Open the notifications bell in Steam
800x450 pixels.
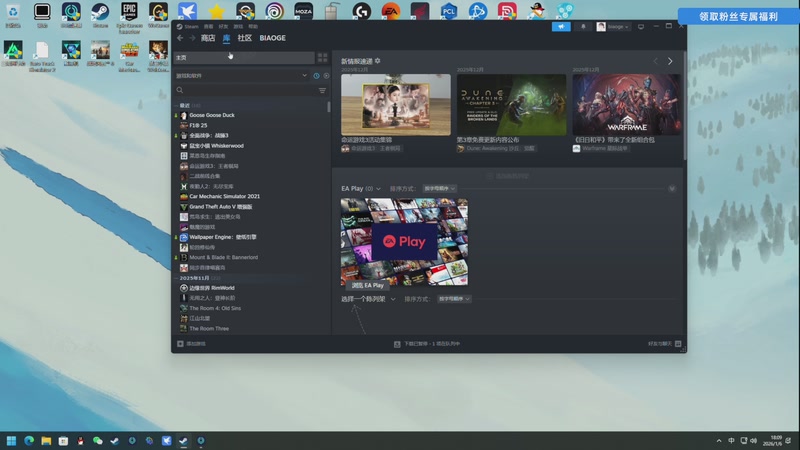(583, 27)
